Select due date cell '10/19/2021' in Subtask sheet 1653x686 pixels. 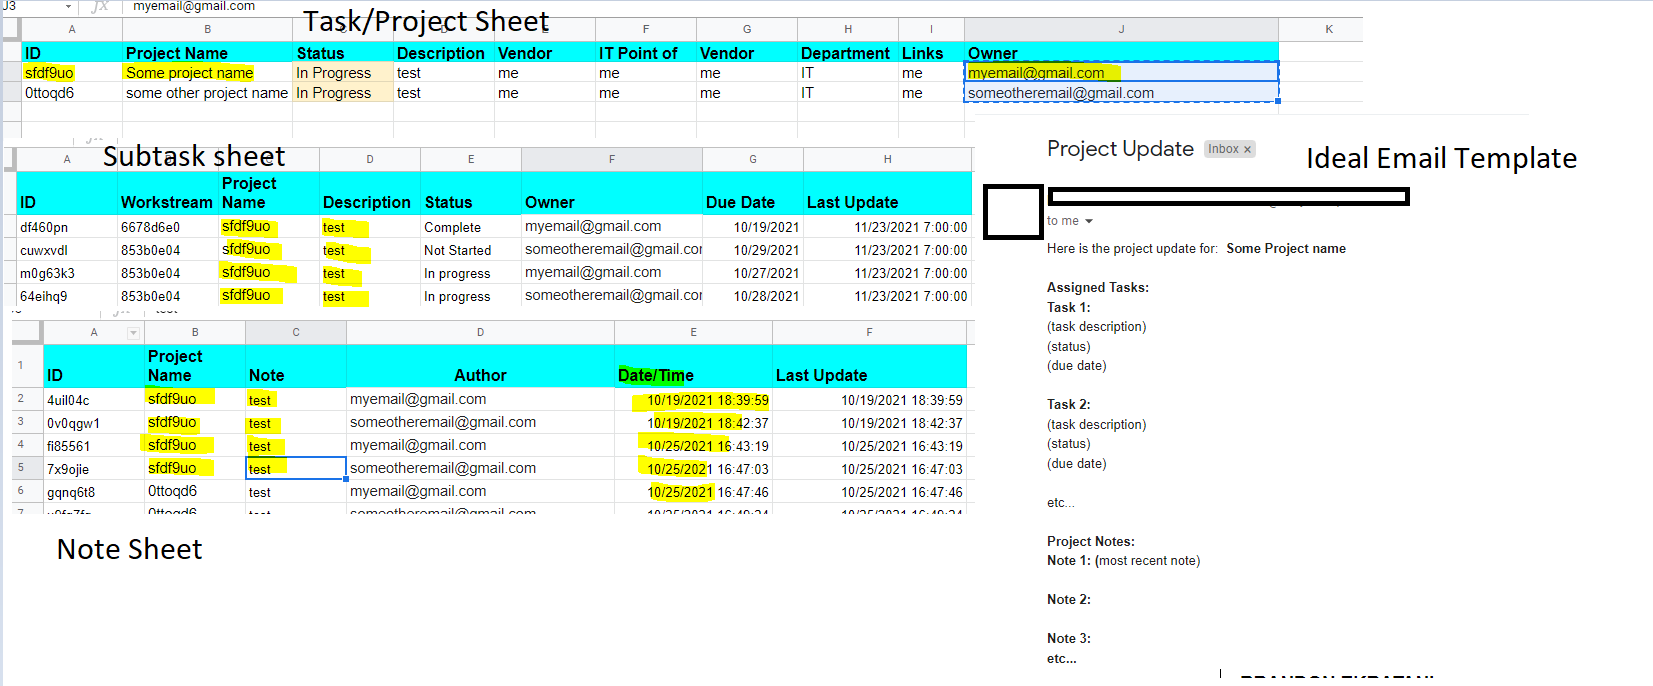pos(753,227)
